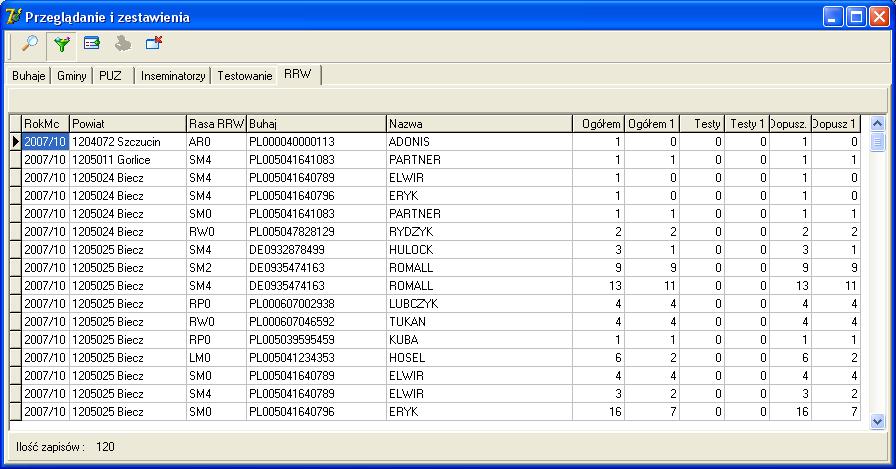
Task: Click the Nazwa column header
Action: [x=479, y=124]
